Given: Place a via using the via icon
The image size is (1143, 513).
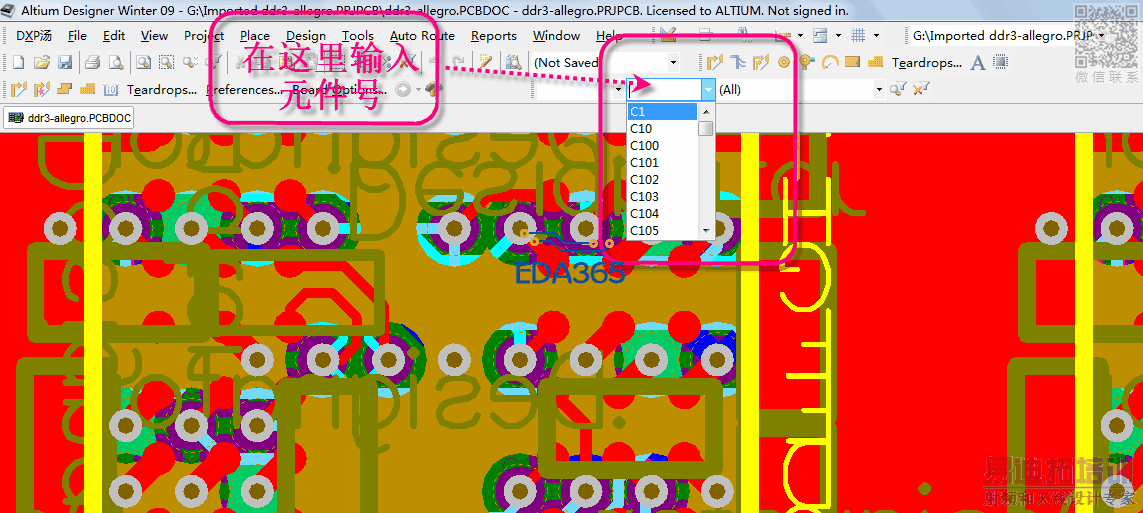Looking at the screenshot, I should click(806, 63).
